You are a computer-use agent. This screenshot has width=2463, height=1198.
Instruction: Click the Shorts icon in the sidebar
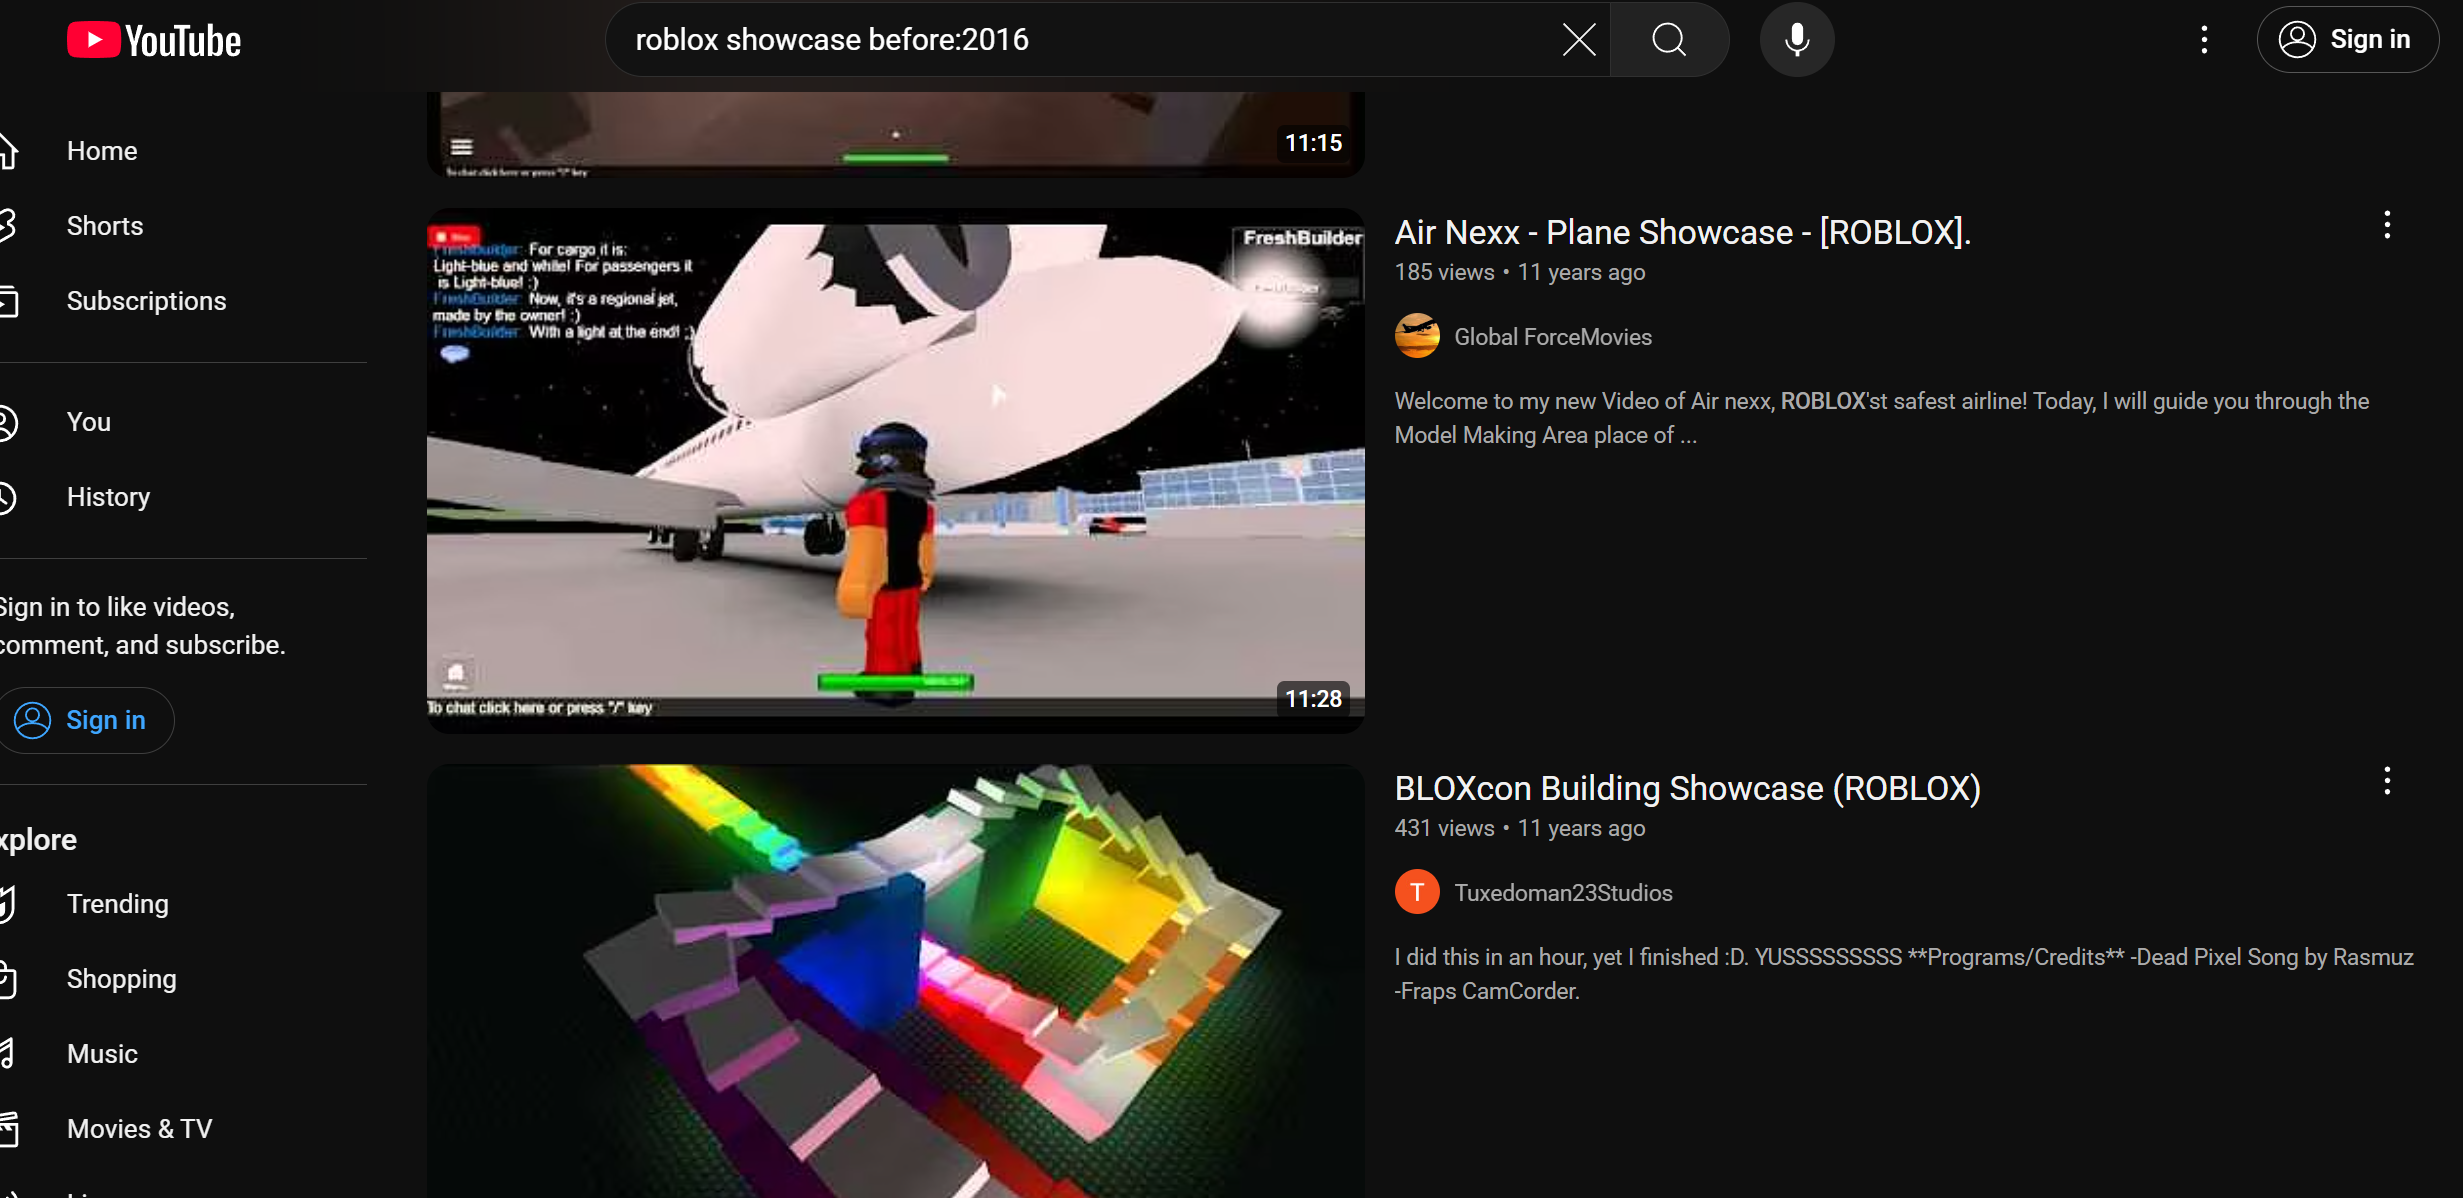click(x=8, y=226)
